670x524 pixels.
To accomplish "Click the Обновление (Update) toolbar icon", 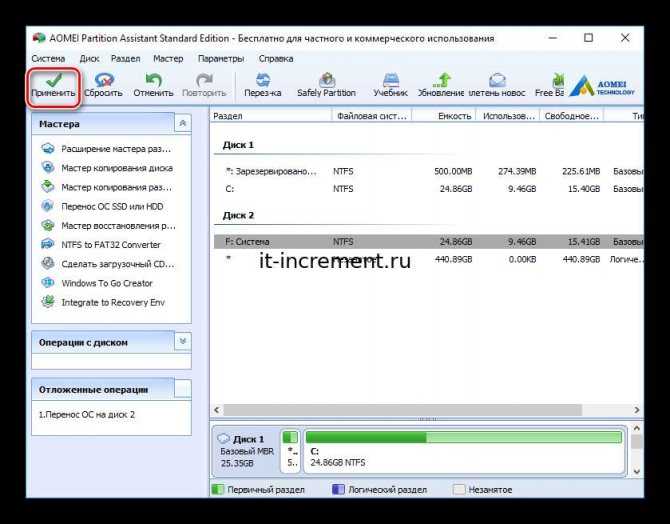I will 442,80.
